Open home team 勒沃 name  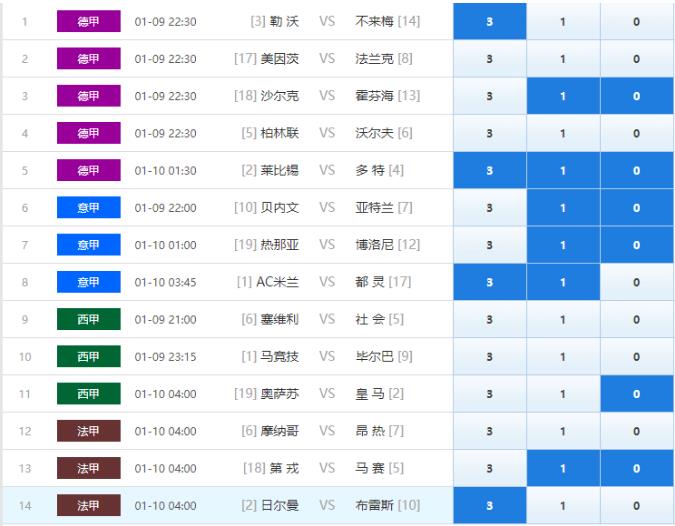(284, 22)
